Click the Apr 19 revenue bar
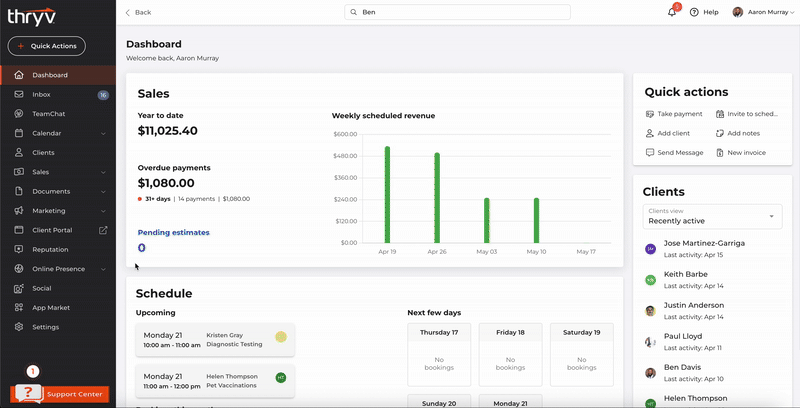Image resolution: width=800 pixels, height=408 pixels. click(387, 195)
